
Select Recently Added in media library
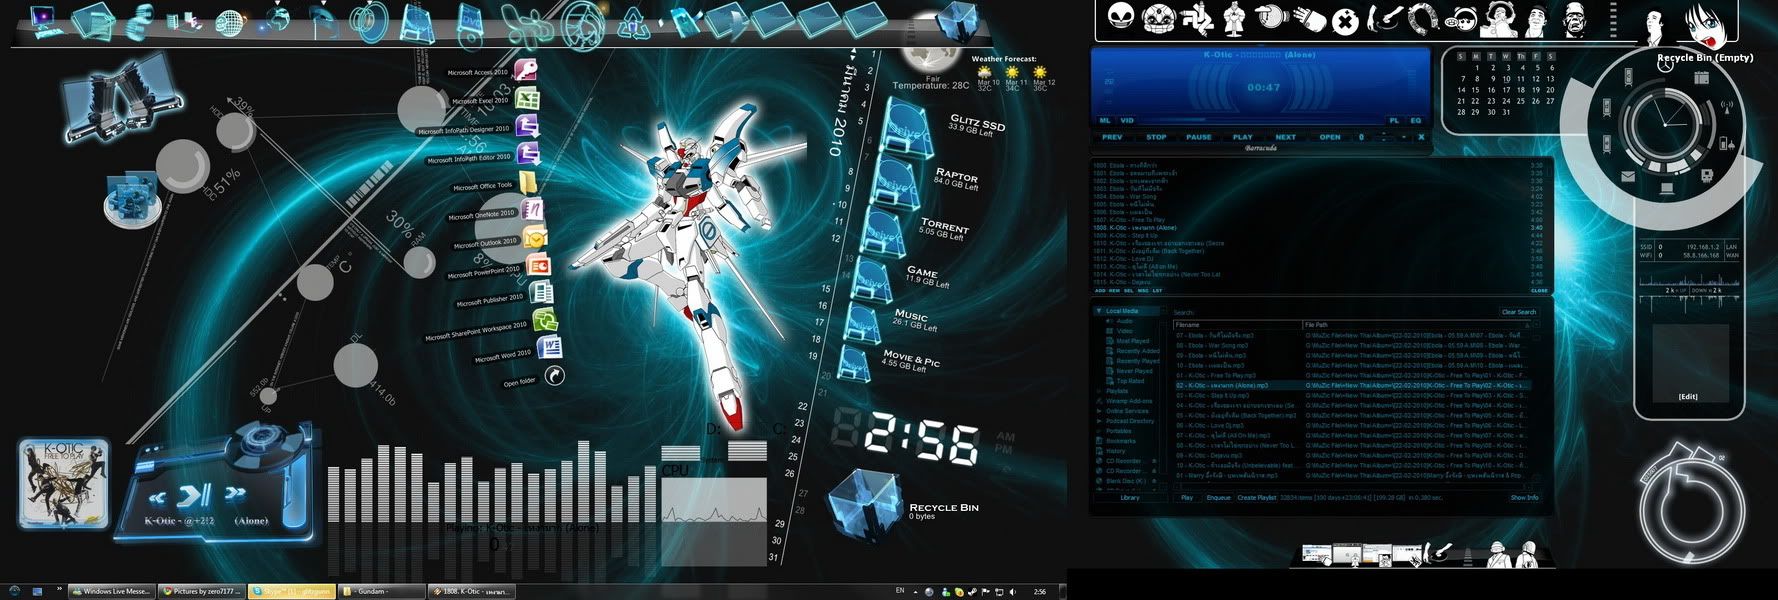(1138, 351)
